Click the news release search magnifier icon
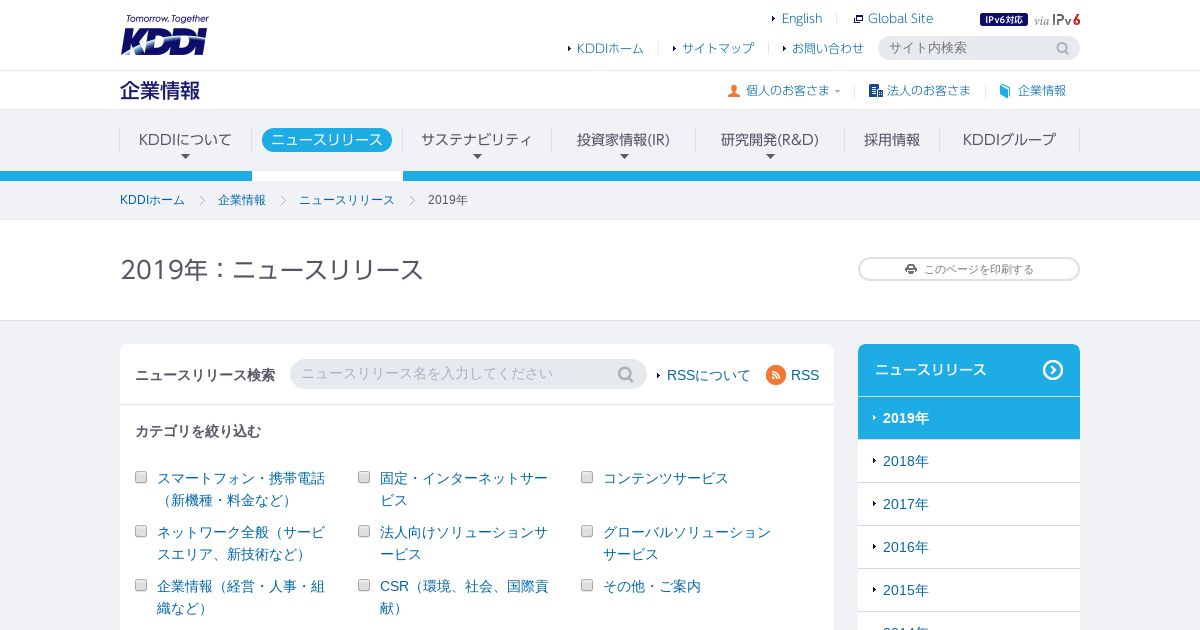Image resolution: width=1200 pixels, height=630 pixels. point(626,374)
